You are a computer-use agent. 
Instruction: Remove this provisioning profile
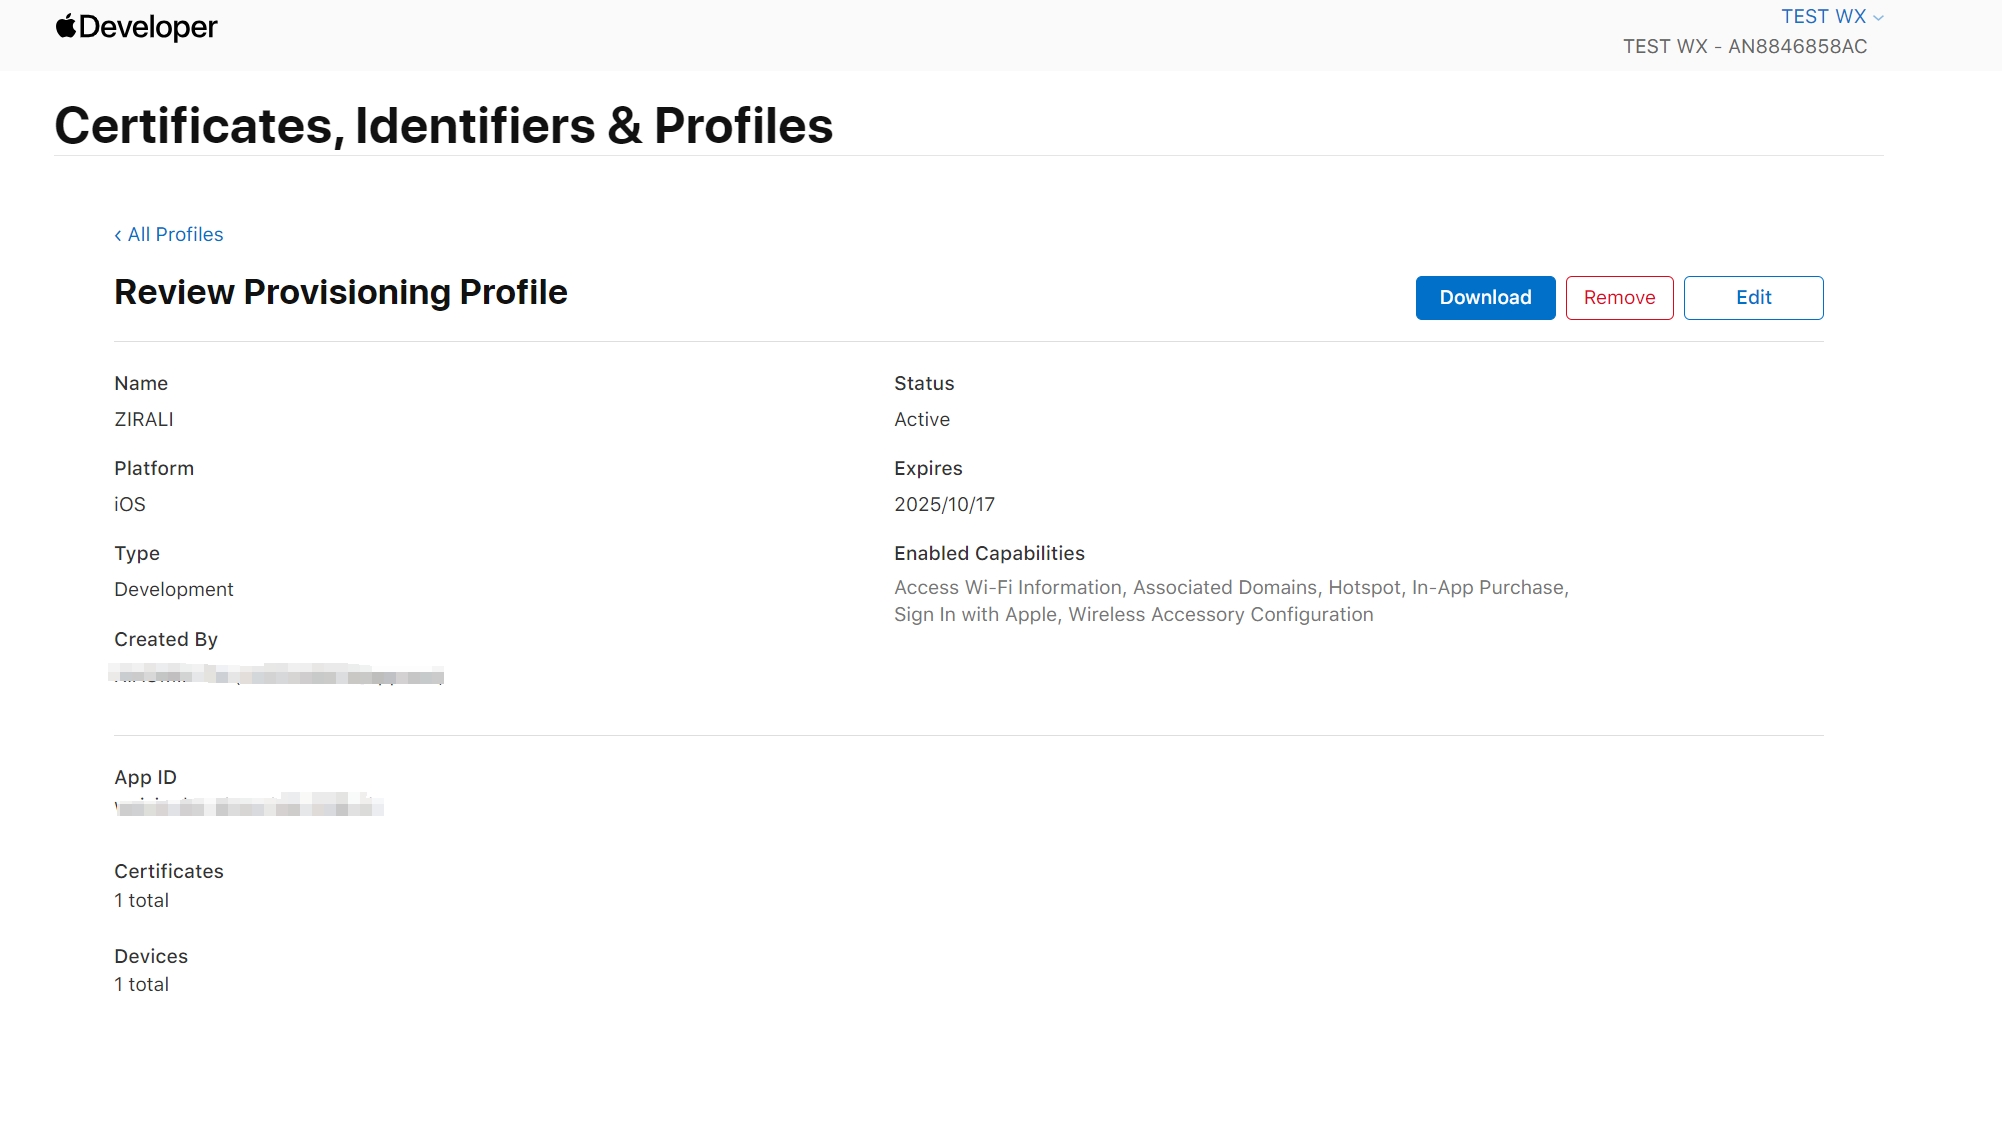[x=1619, y=298]
